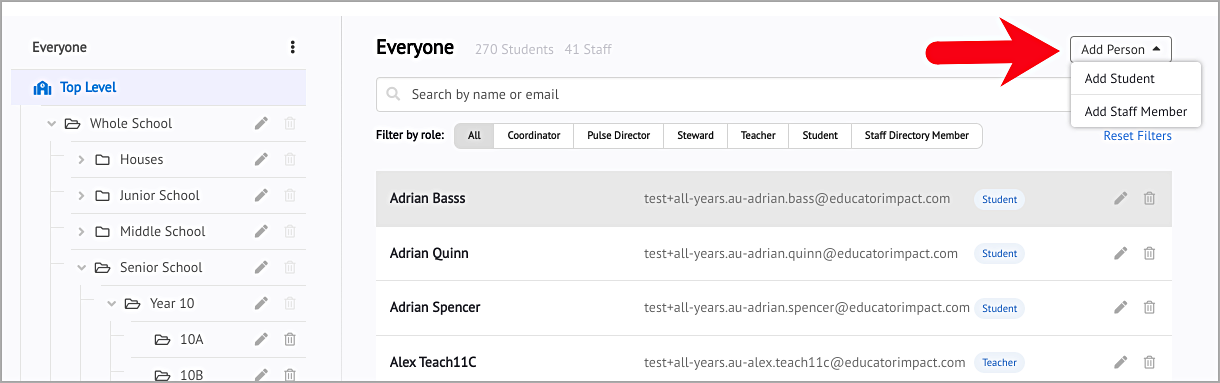
Task: Choose Add Staff Member from the menu
Action: click(x=1135, y=112)
